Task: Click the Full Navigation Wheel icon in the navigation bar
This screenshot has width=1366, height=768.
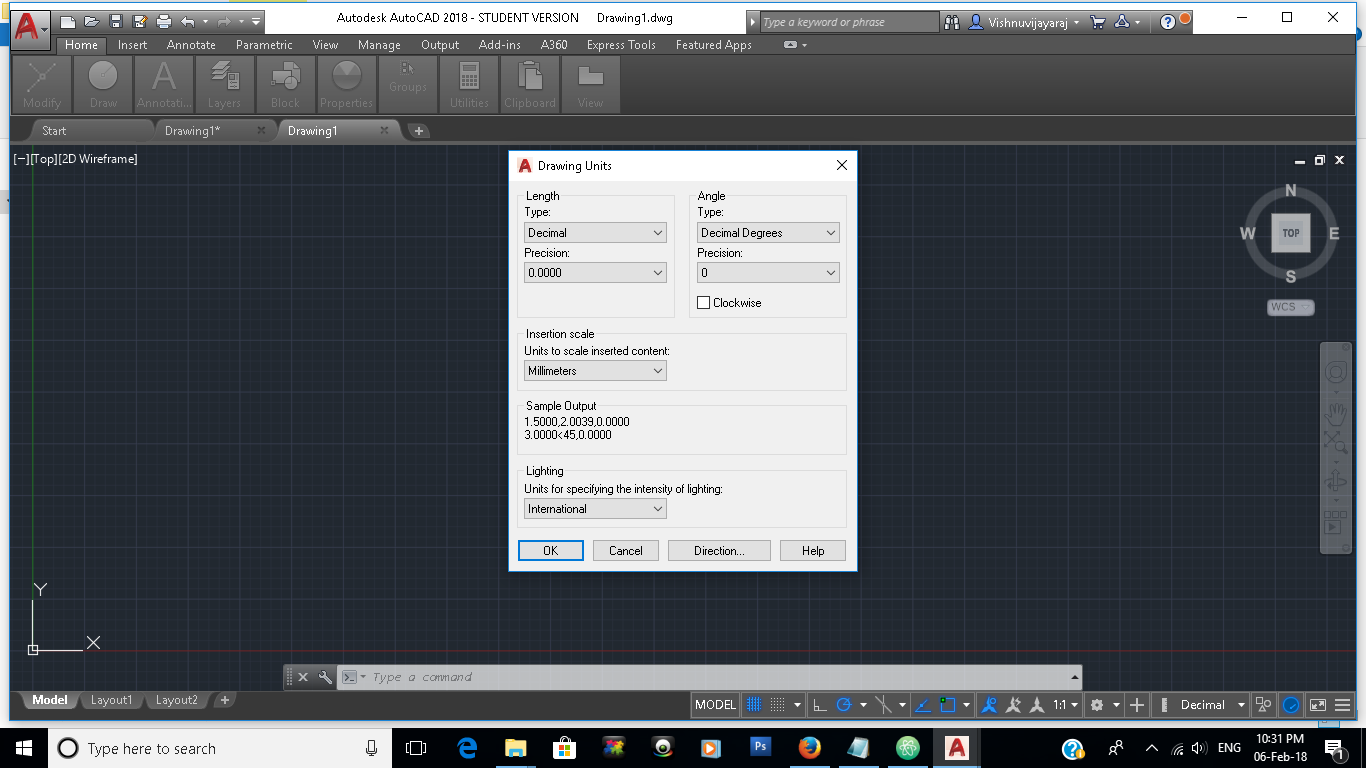Action: pos(1336,374)
